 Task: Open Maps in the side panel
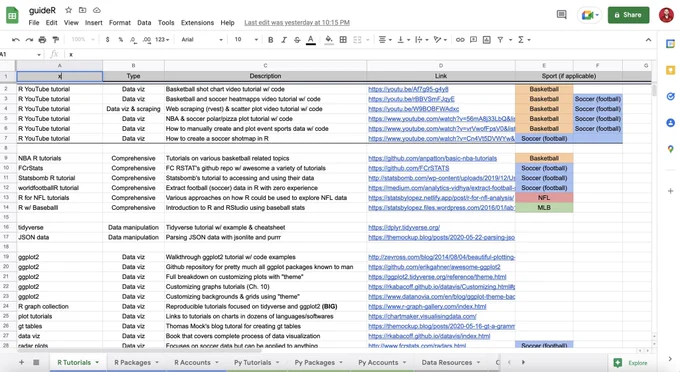(670, 149)
